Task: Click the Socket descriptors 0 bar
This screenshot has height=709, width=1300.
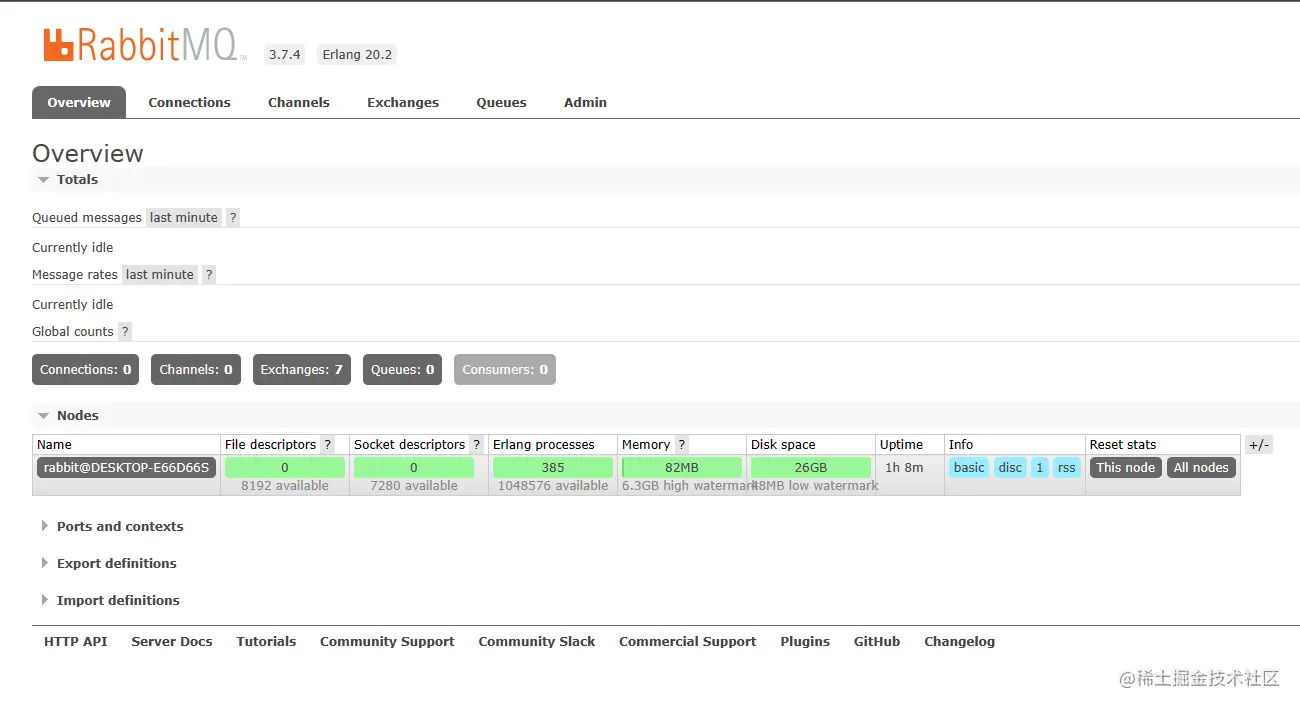Action: 414,468
